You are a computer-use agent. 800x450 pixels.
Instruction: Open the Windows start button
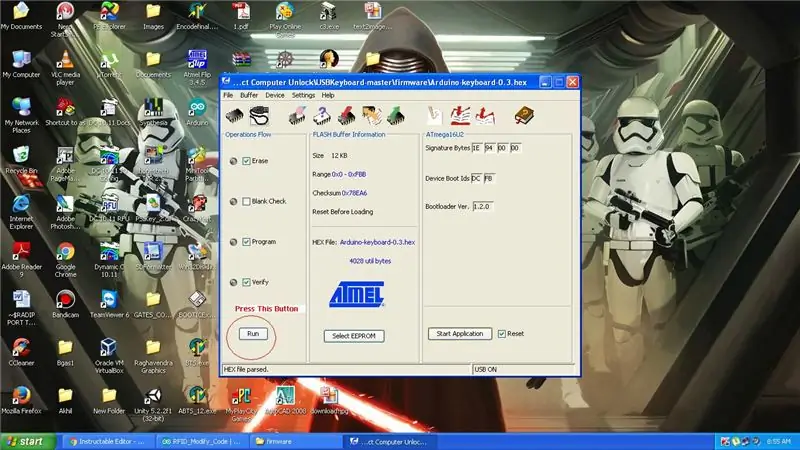pyautogui.click(x=27, y=441)
